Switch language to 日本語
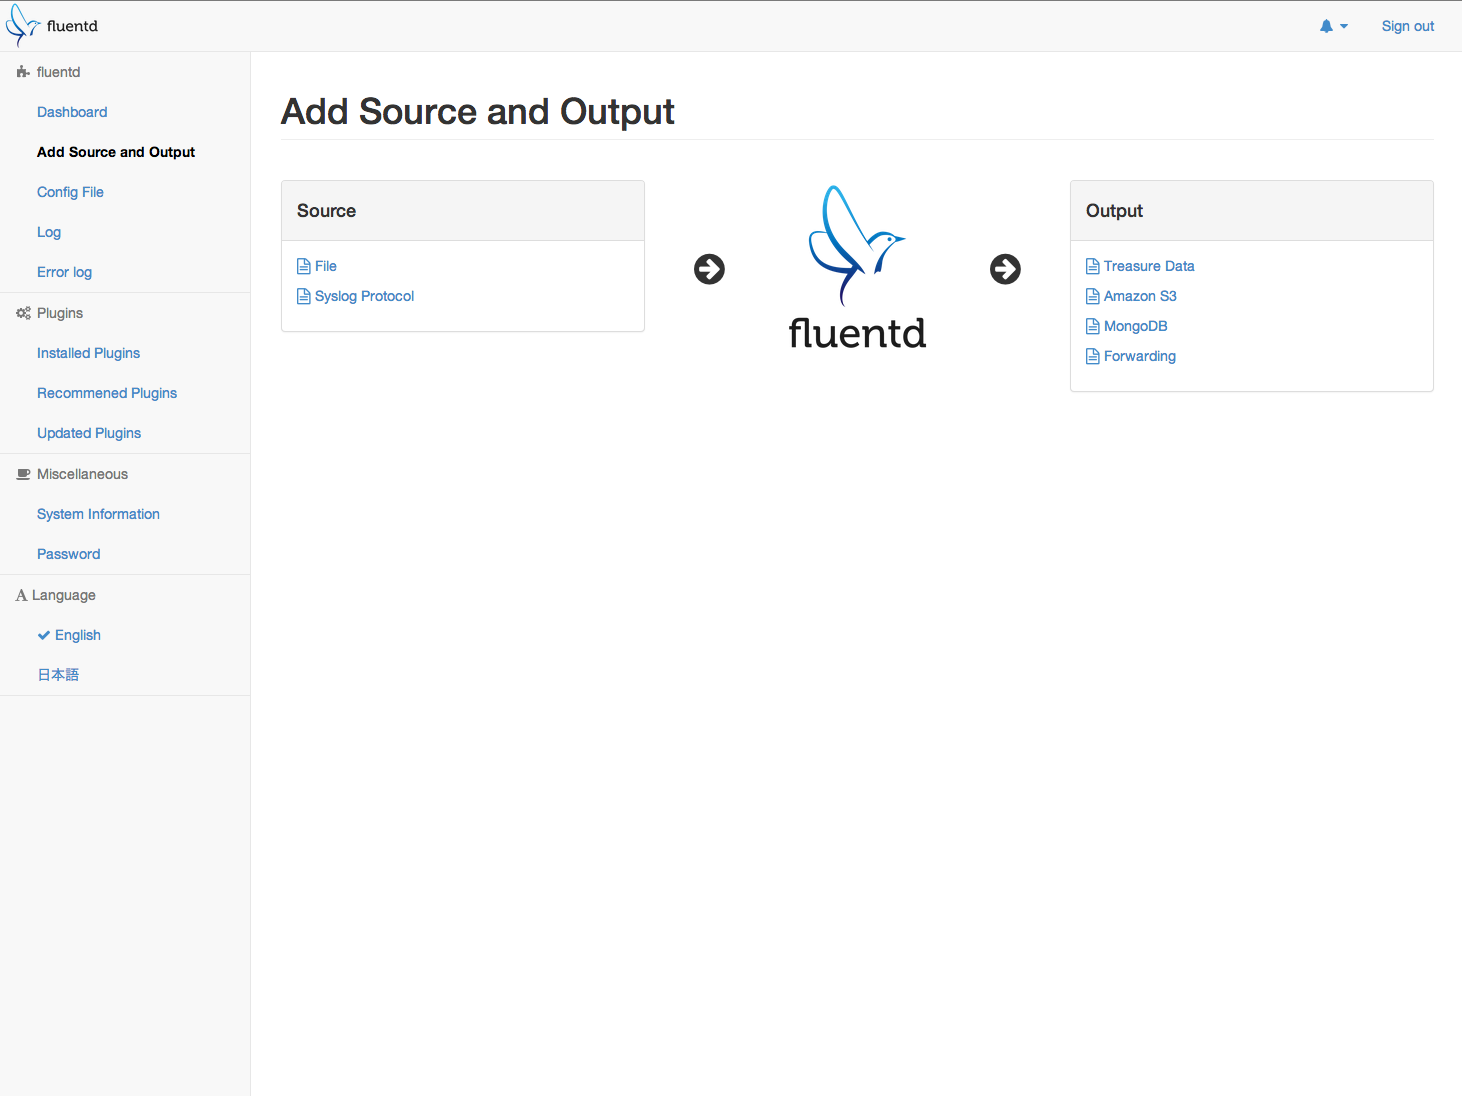The image size is (1462, 1096). 58,675
